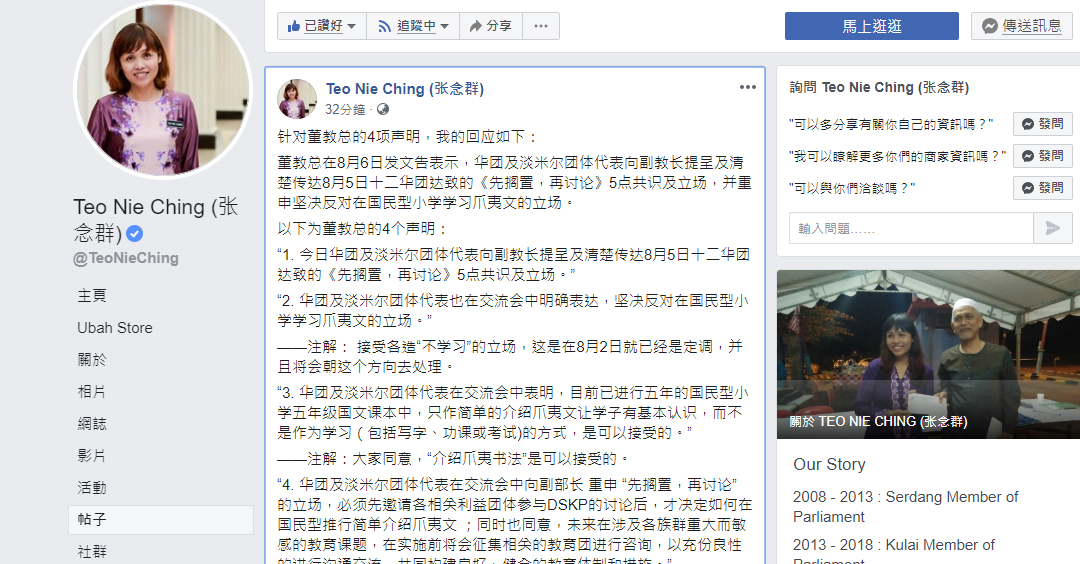Expand the 已讚好 dropdown arrow
Screen dimensions: 1080x564
coord(352,26)
